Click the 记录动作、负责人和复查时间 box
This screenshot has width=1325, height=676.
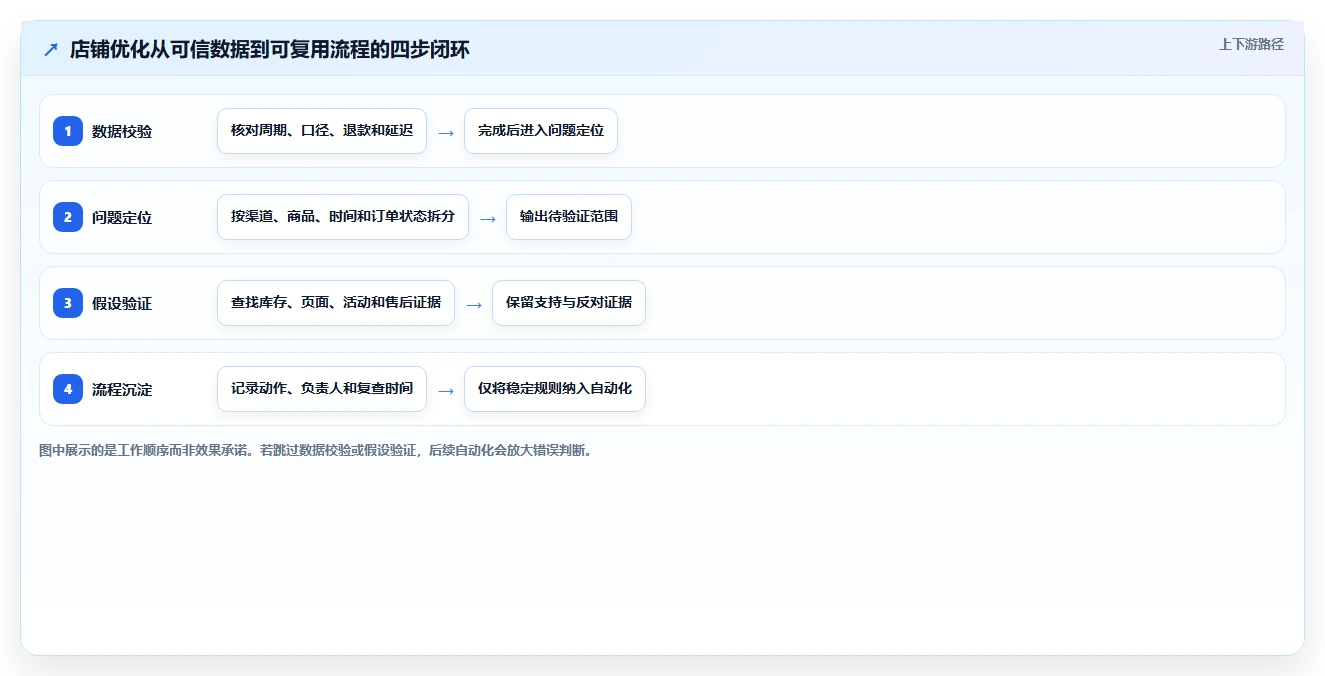(322, 389)
